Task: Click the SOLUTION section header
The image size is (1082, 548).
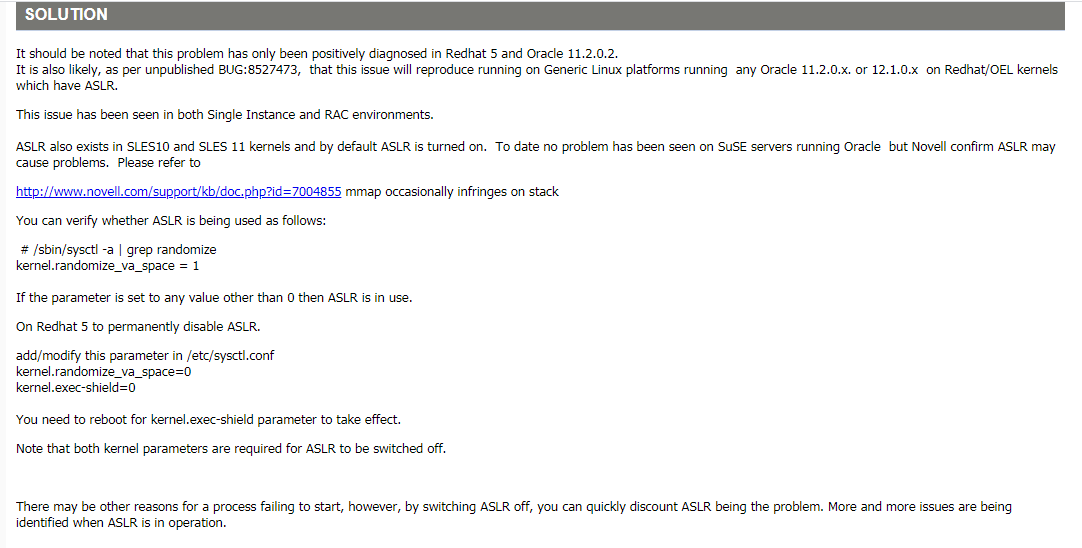Action: (66, 15)
